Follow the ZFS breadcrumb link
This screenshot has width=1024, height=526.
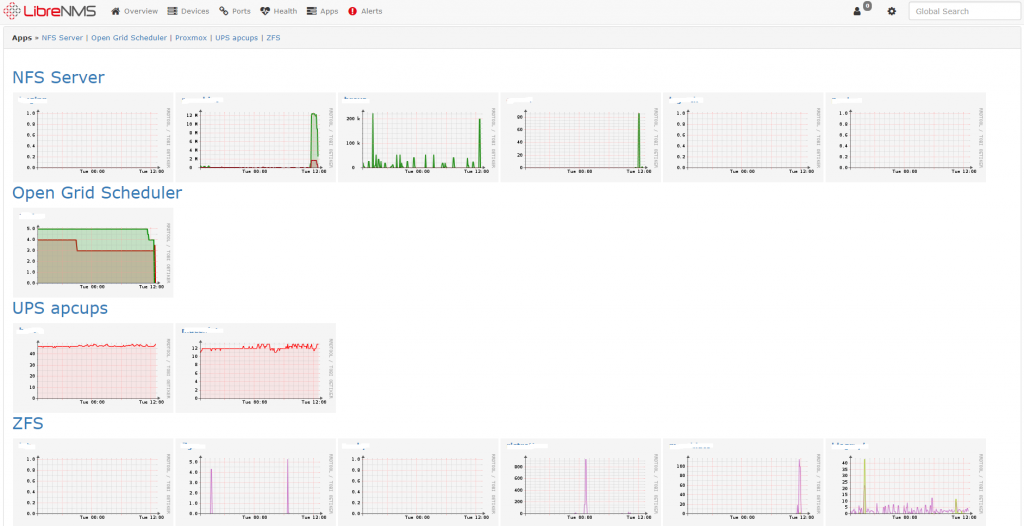coord(273,38)
